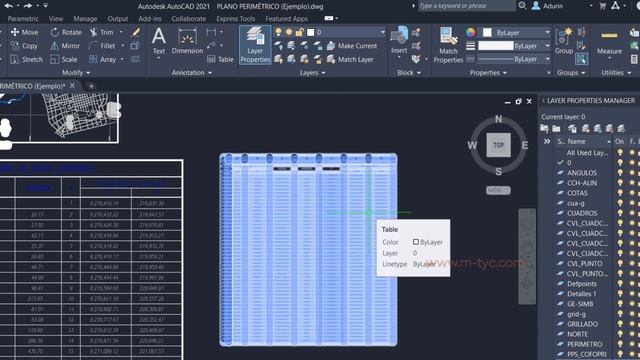Click the Object Color wheel icon

point(471,32)
